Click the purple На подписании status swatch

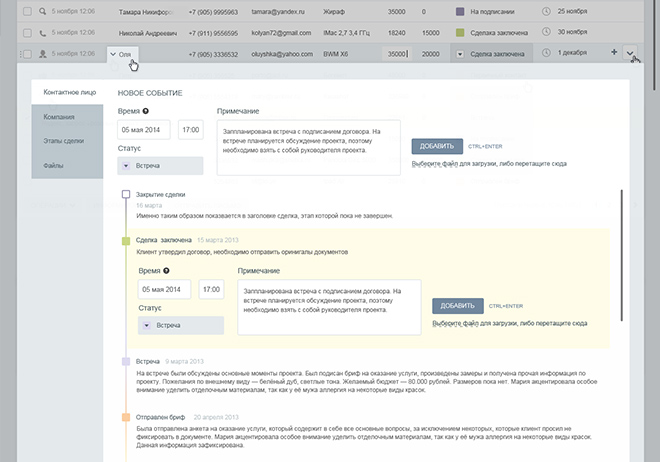(459, 13)
